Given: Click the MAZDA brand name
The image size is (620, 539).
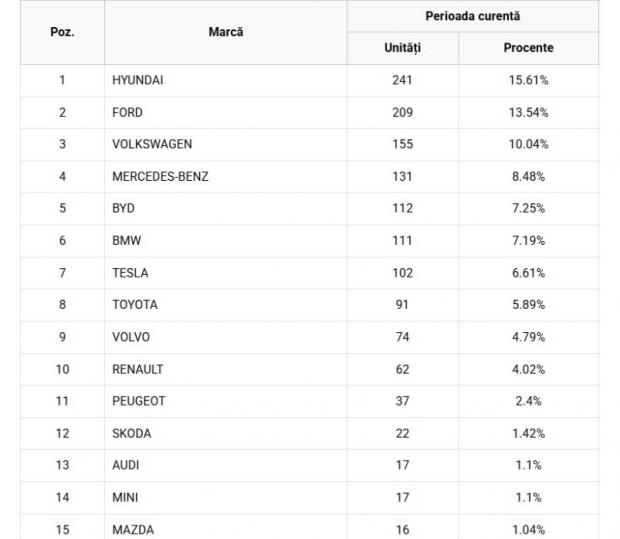Looking at the screenshot, I should pos(133,529).
